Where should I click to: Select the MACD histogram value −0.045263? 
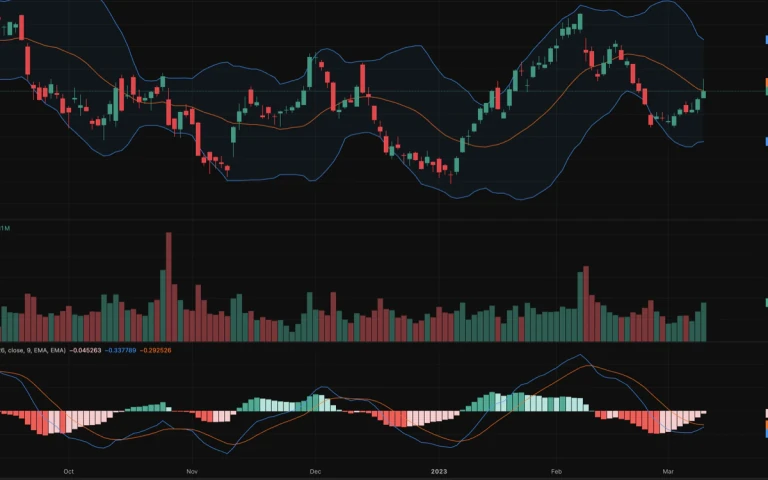pyautogui.click(x=85, y=351)
